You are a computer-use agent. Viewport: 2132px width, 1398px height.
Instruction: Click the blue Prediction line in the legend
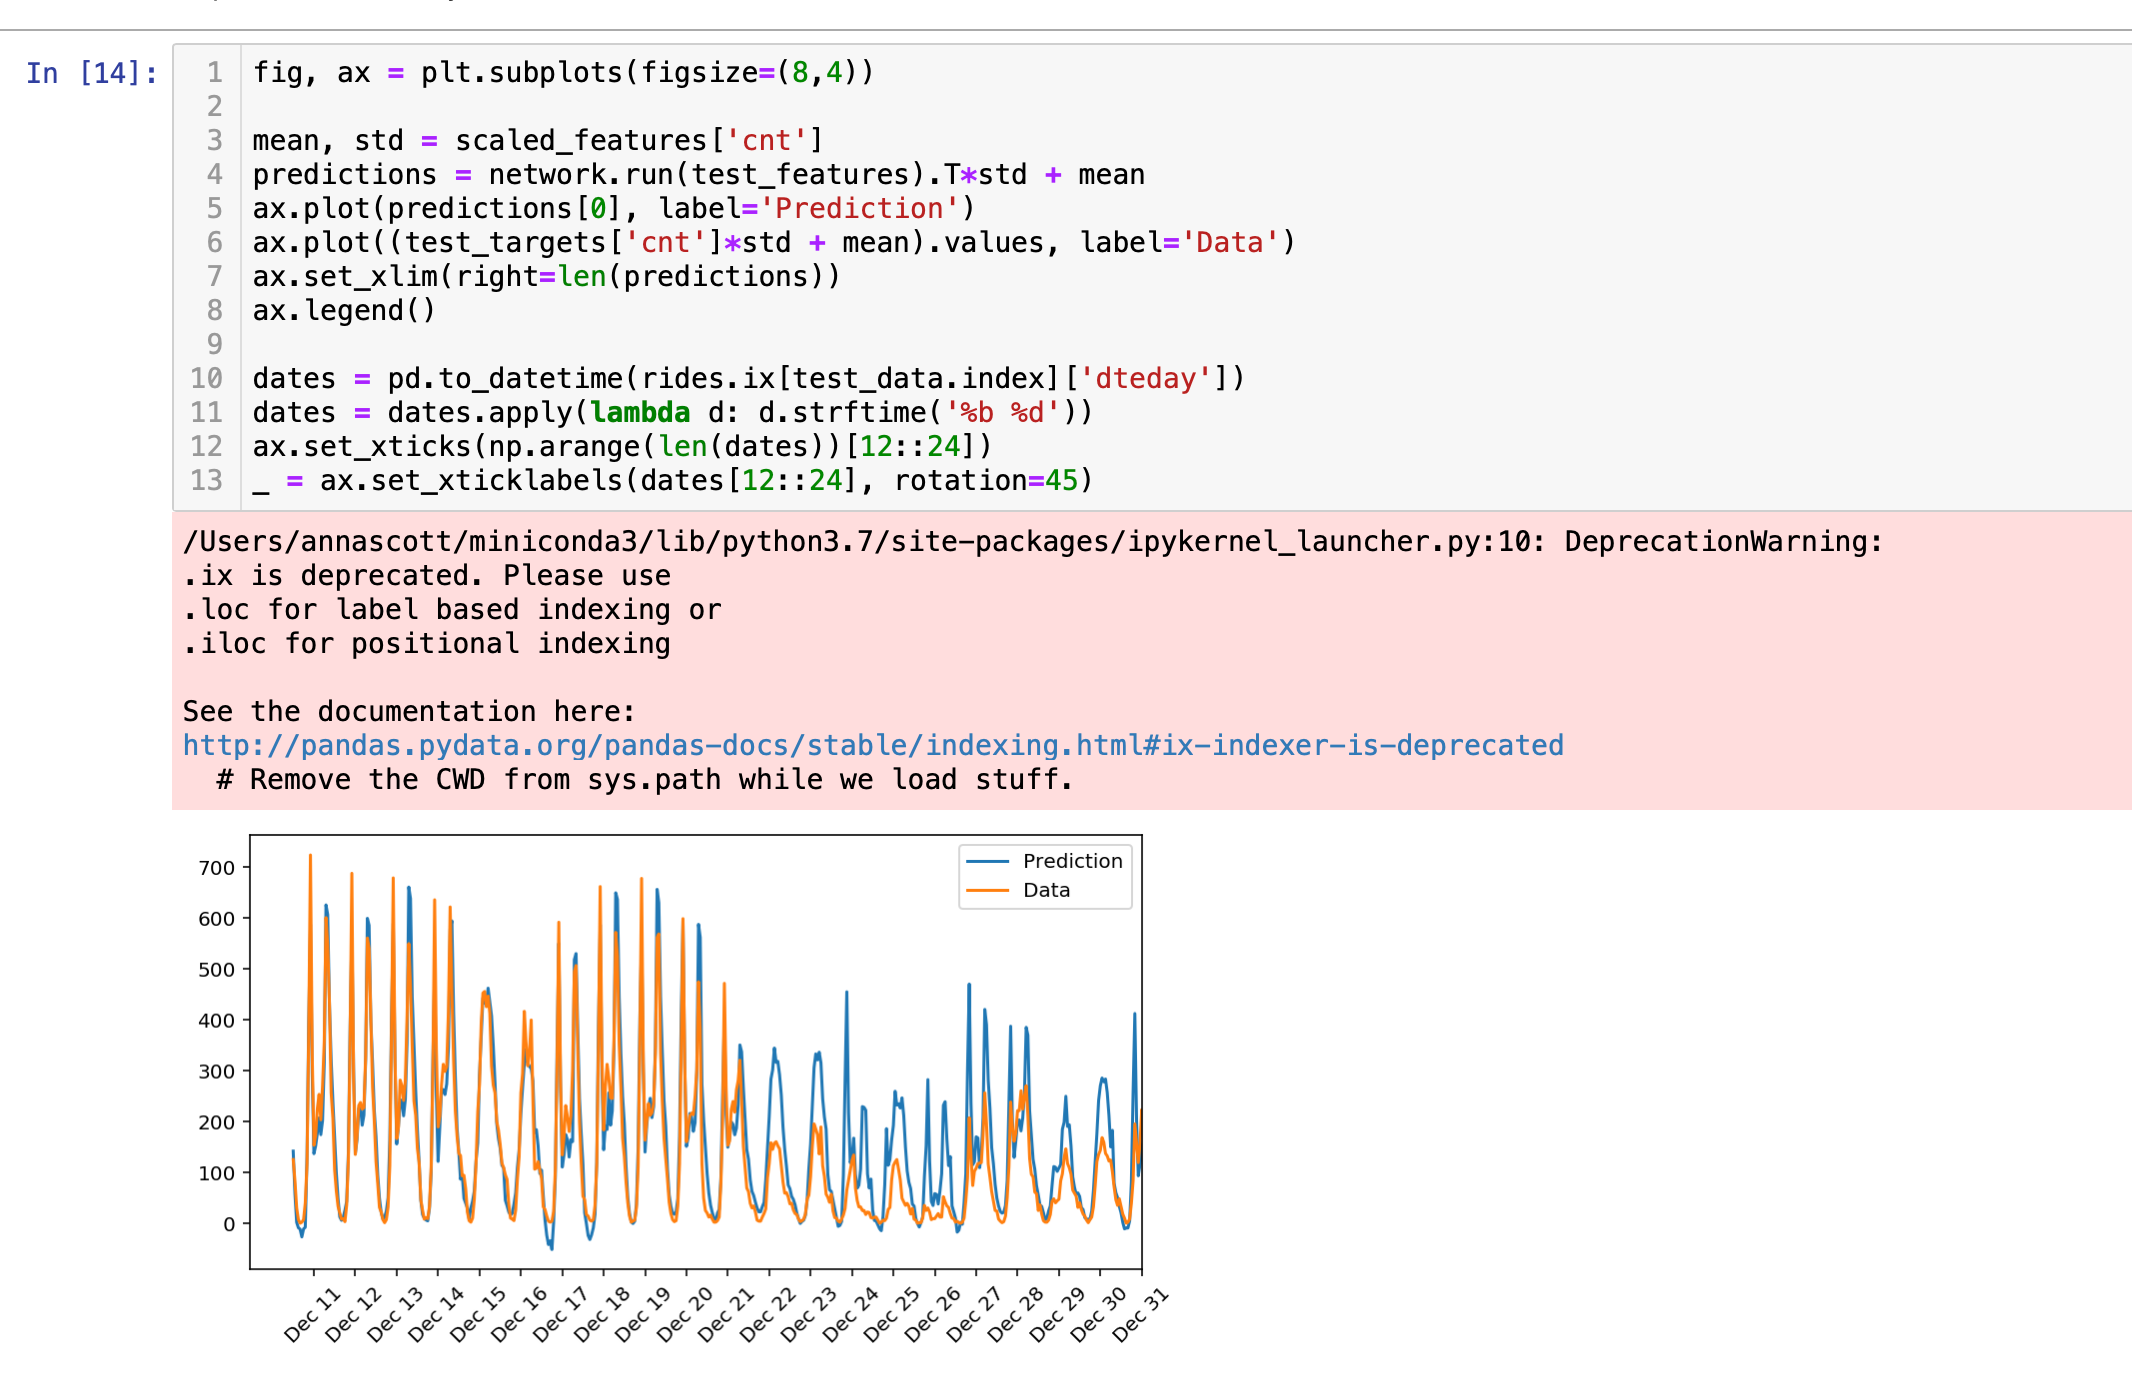pos(987,861)
